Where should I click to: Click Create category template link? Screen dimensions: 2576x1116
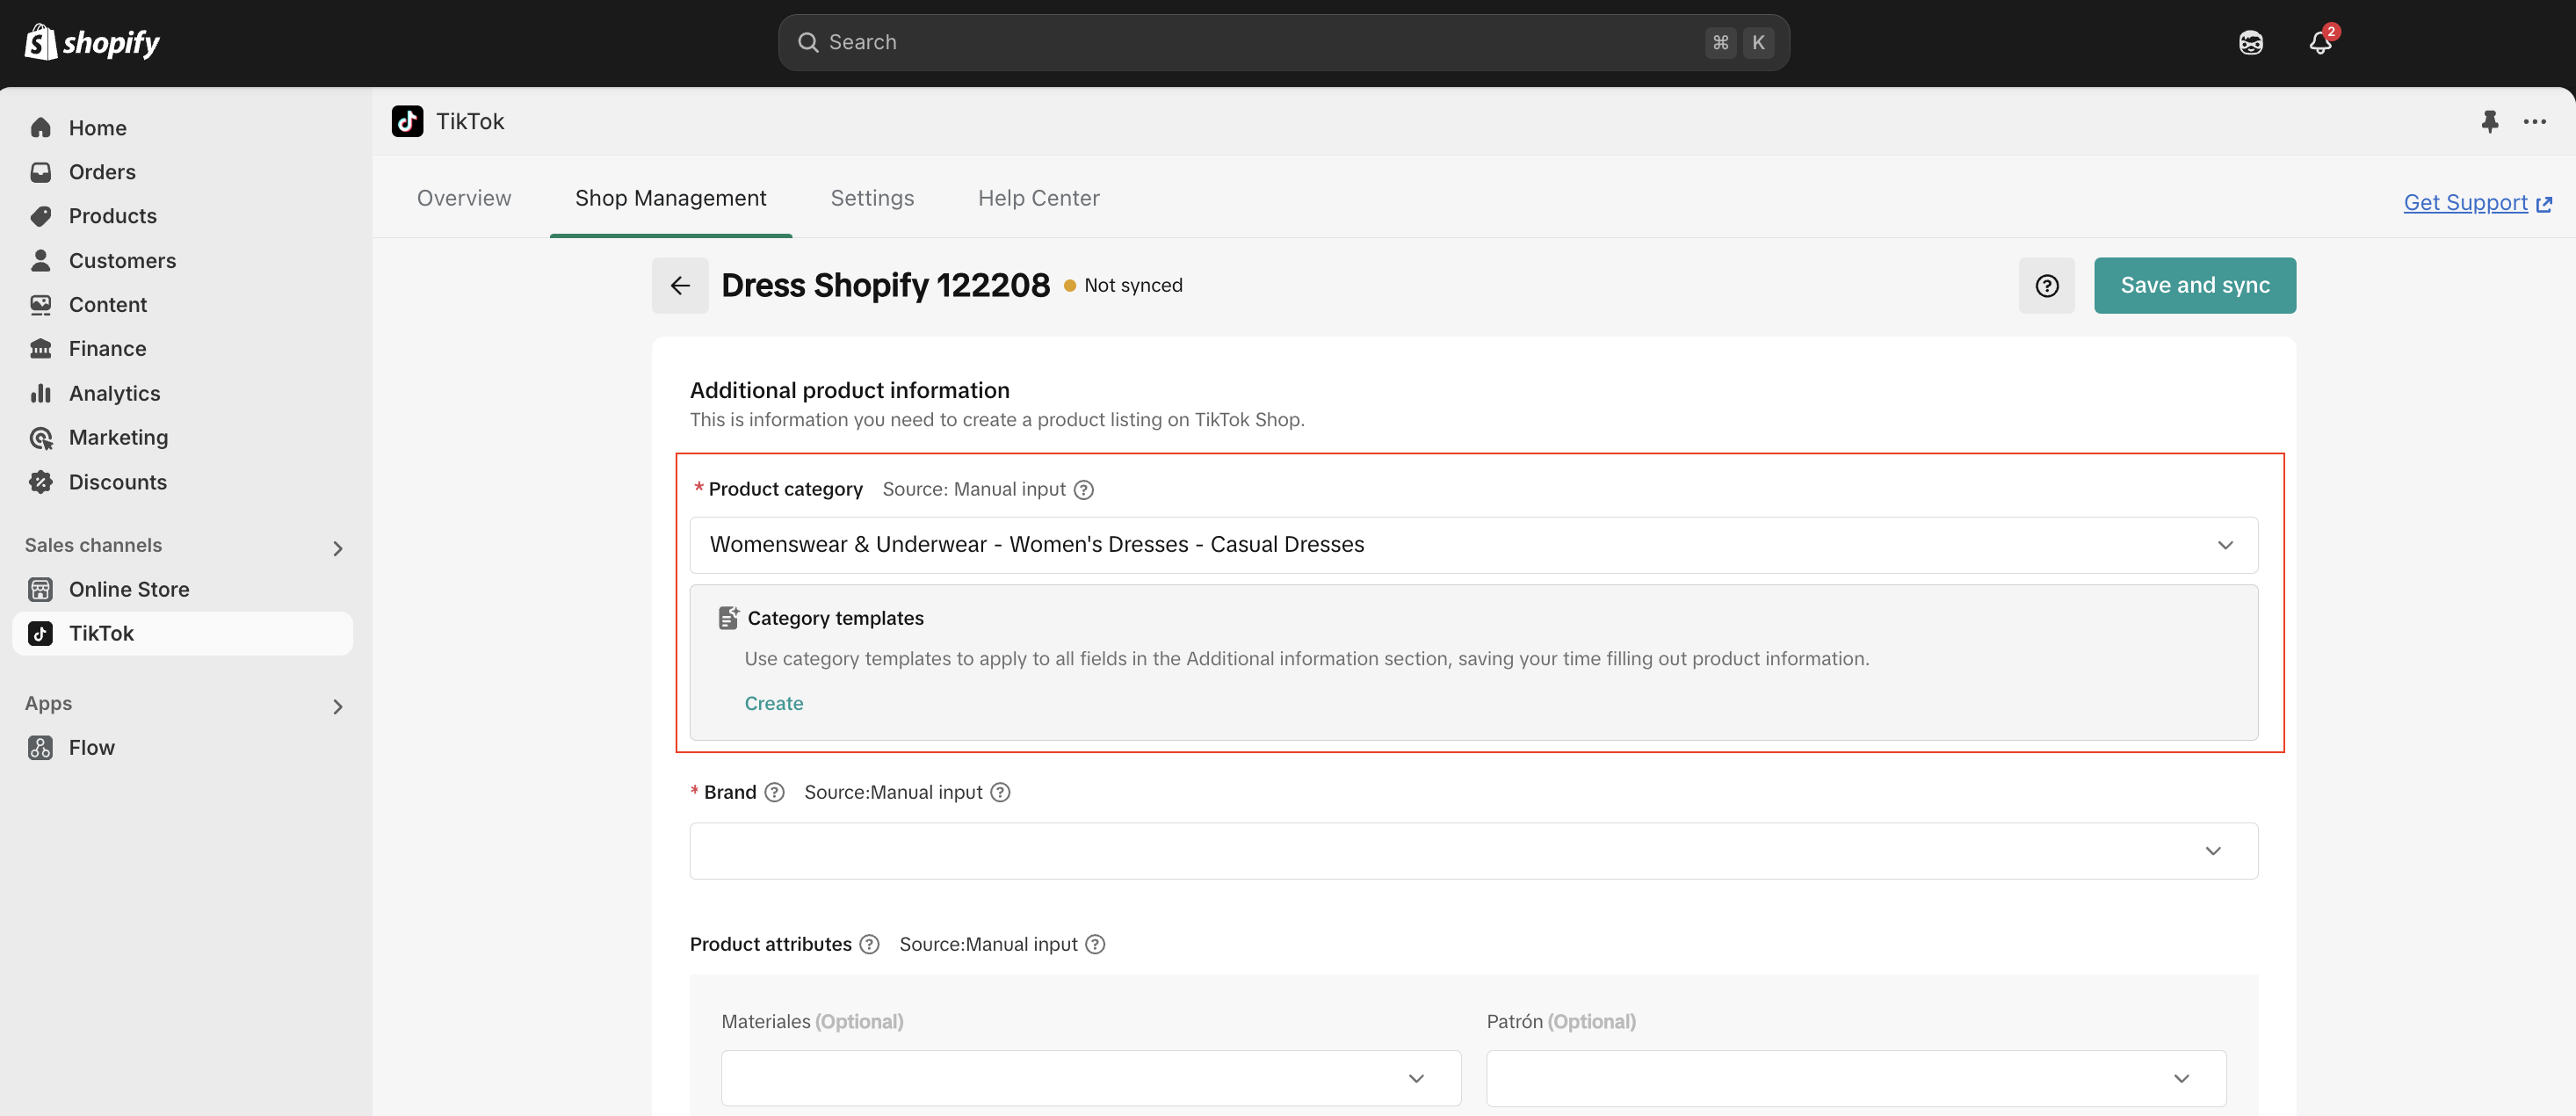(x=773, y=703)
